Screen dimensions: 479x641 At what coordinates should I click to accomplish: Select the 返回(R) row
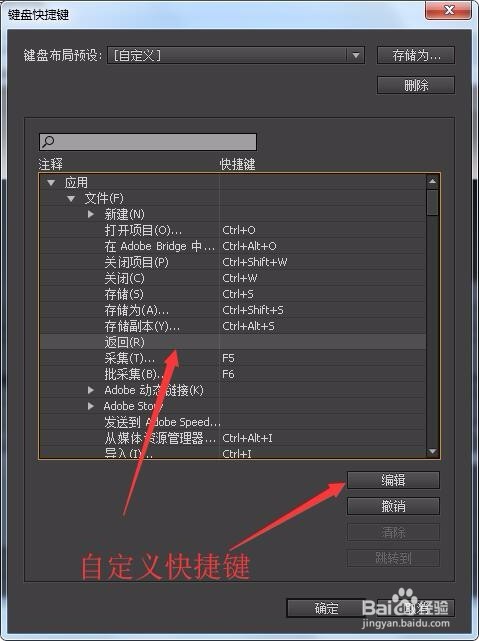click(232, 342)
